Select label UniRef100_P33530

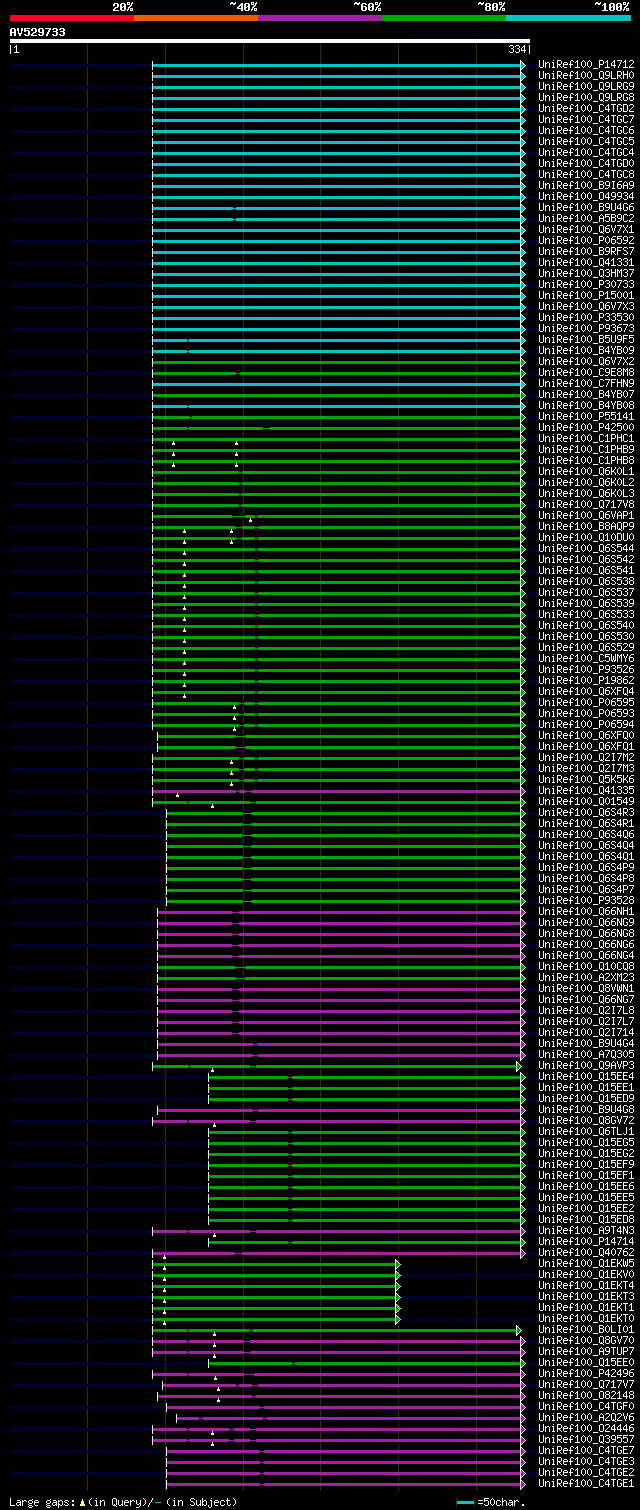click(586, 317)
